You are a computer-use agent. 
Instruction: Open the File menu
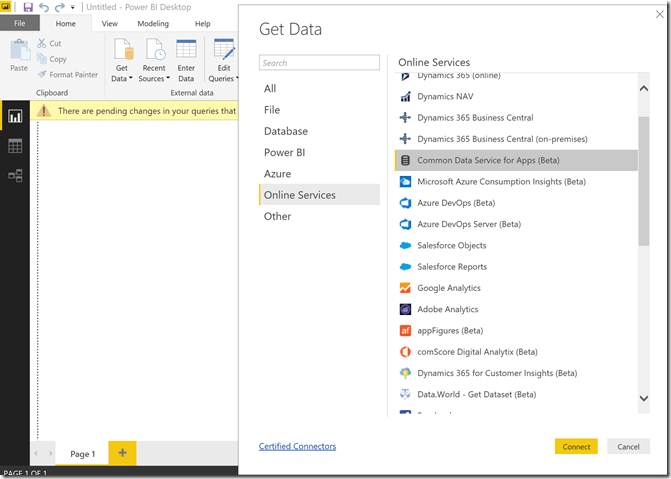click(x=20, y=23)
